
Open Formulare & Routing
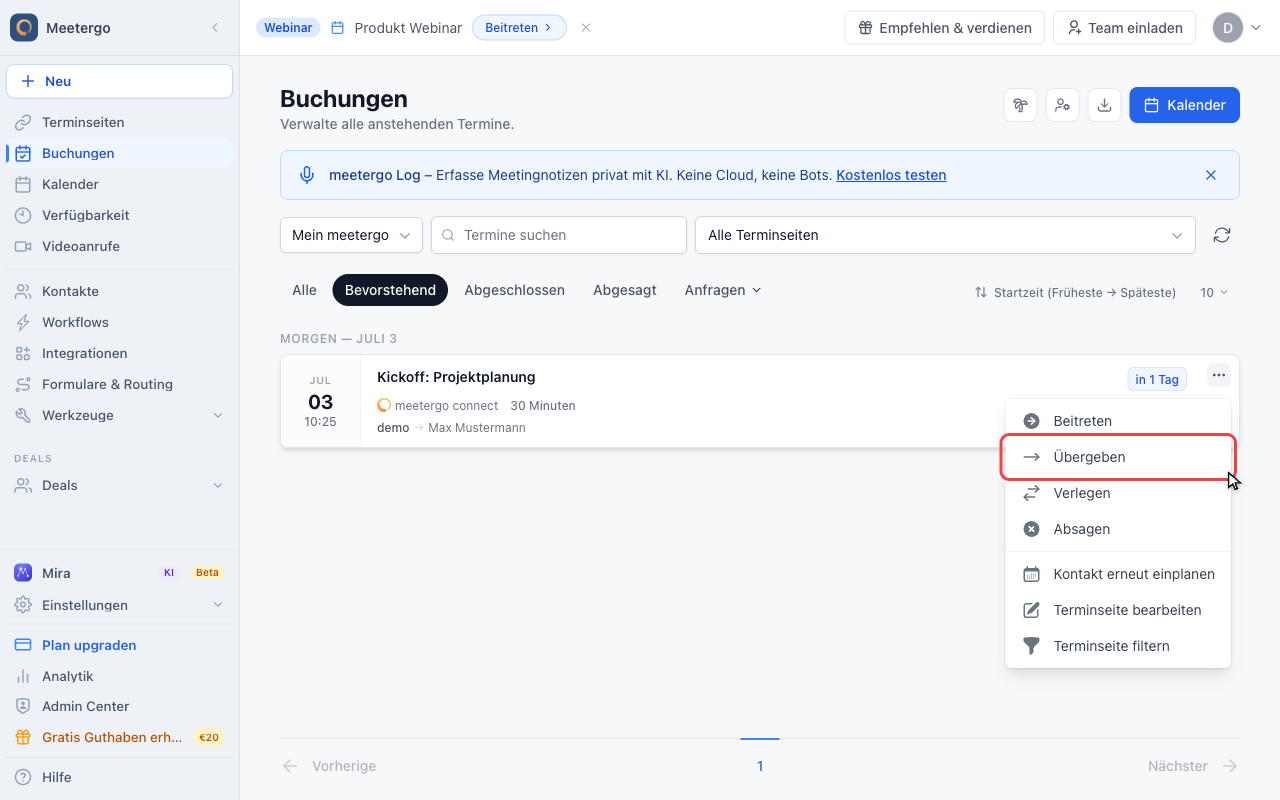(119, 384)
